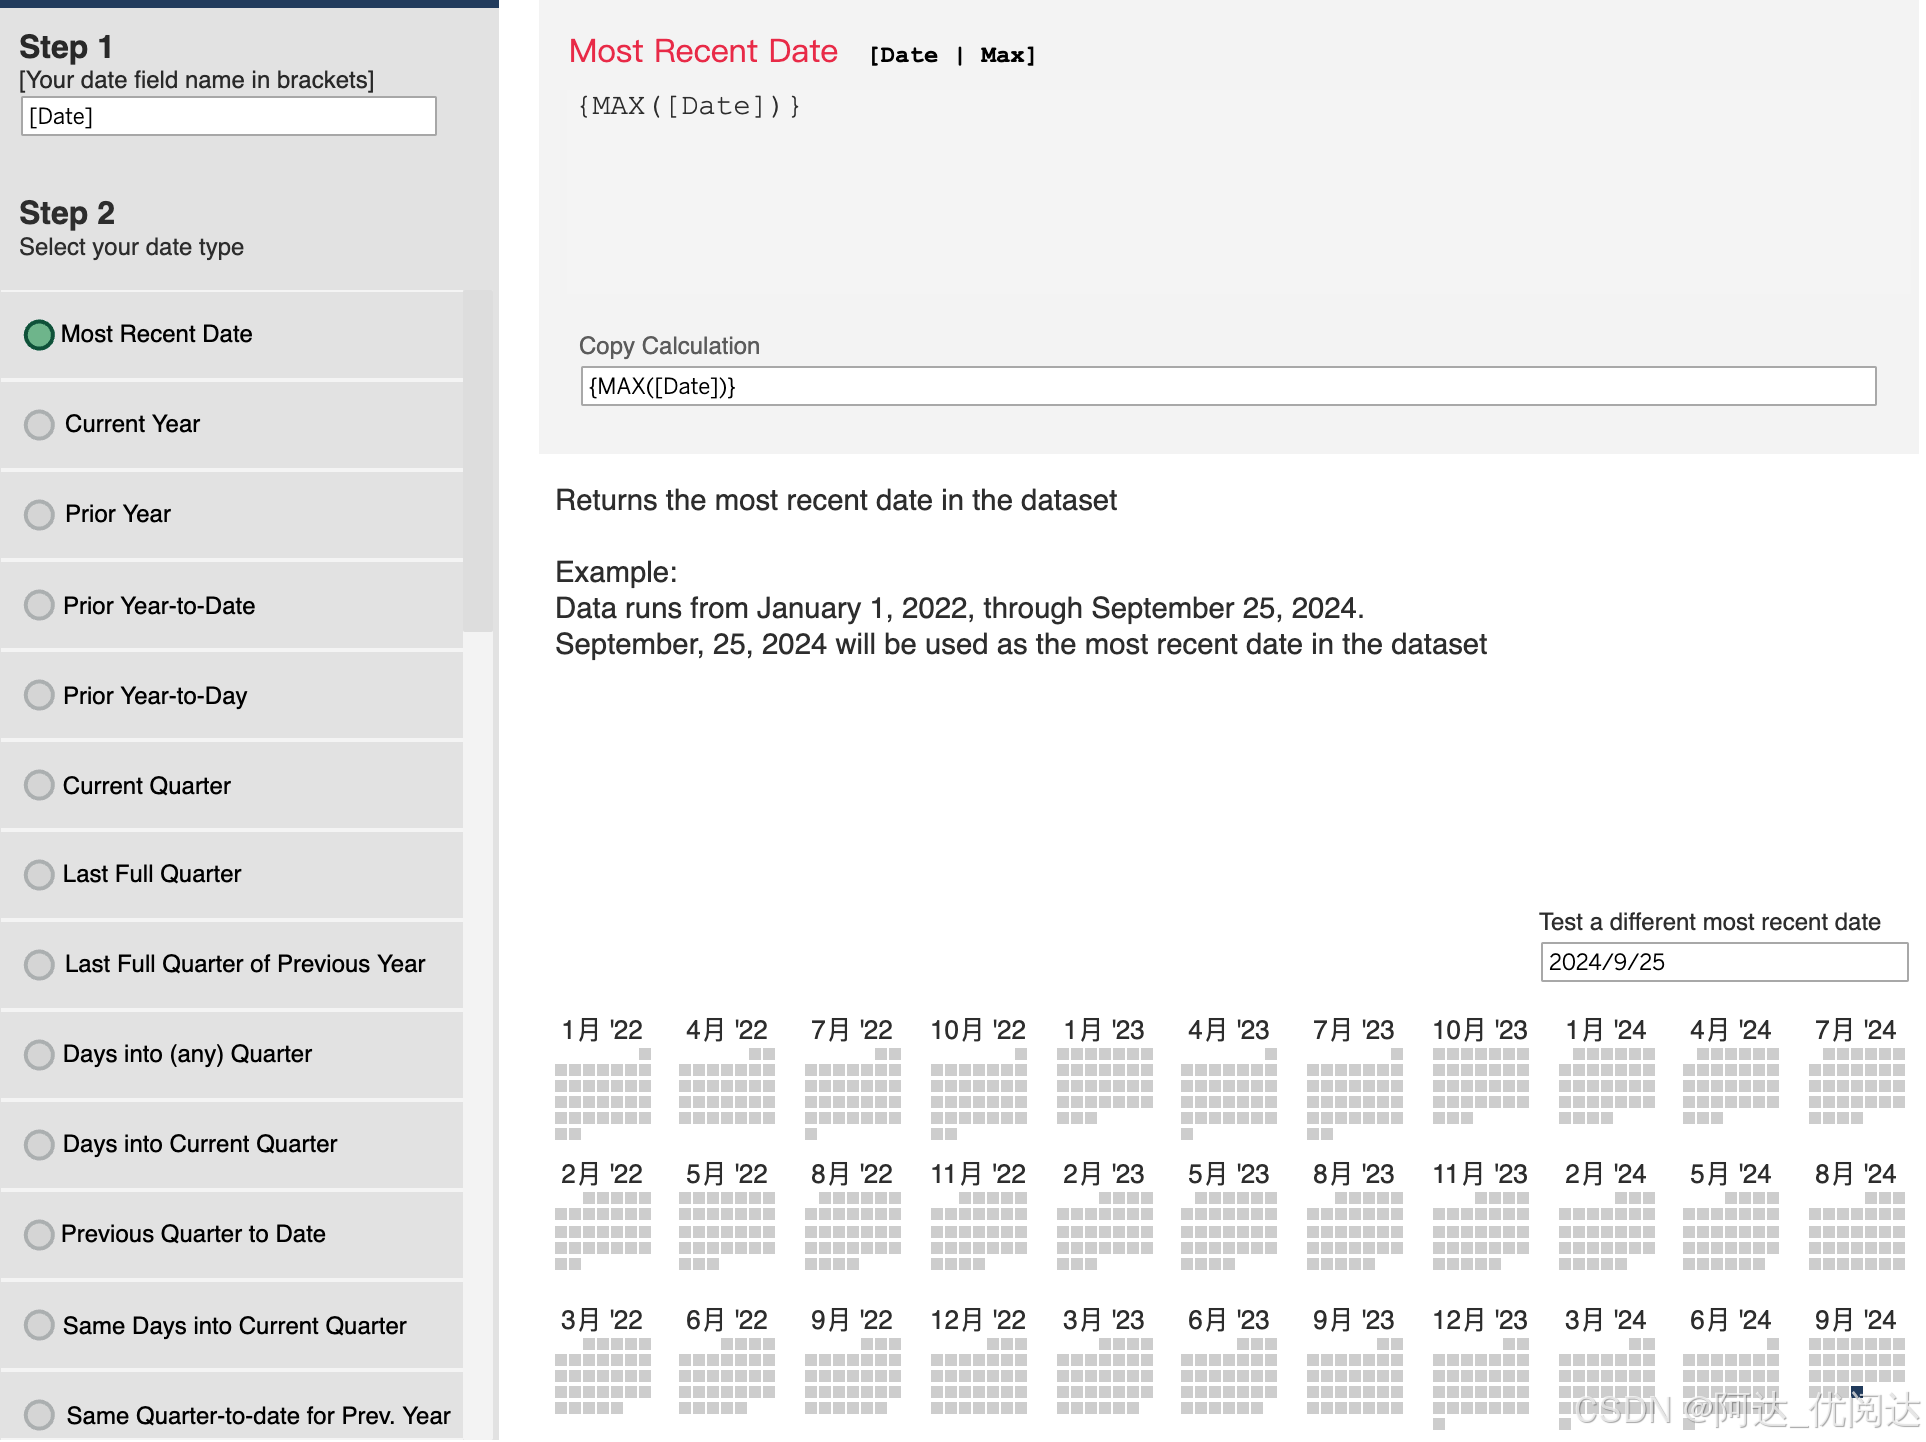Pick the Prior Year-to-Day option

point(39,695)
